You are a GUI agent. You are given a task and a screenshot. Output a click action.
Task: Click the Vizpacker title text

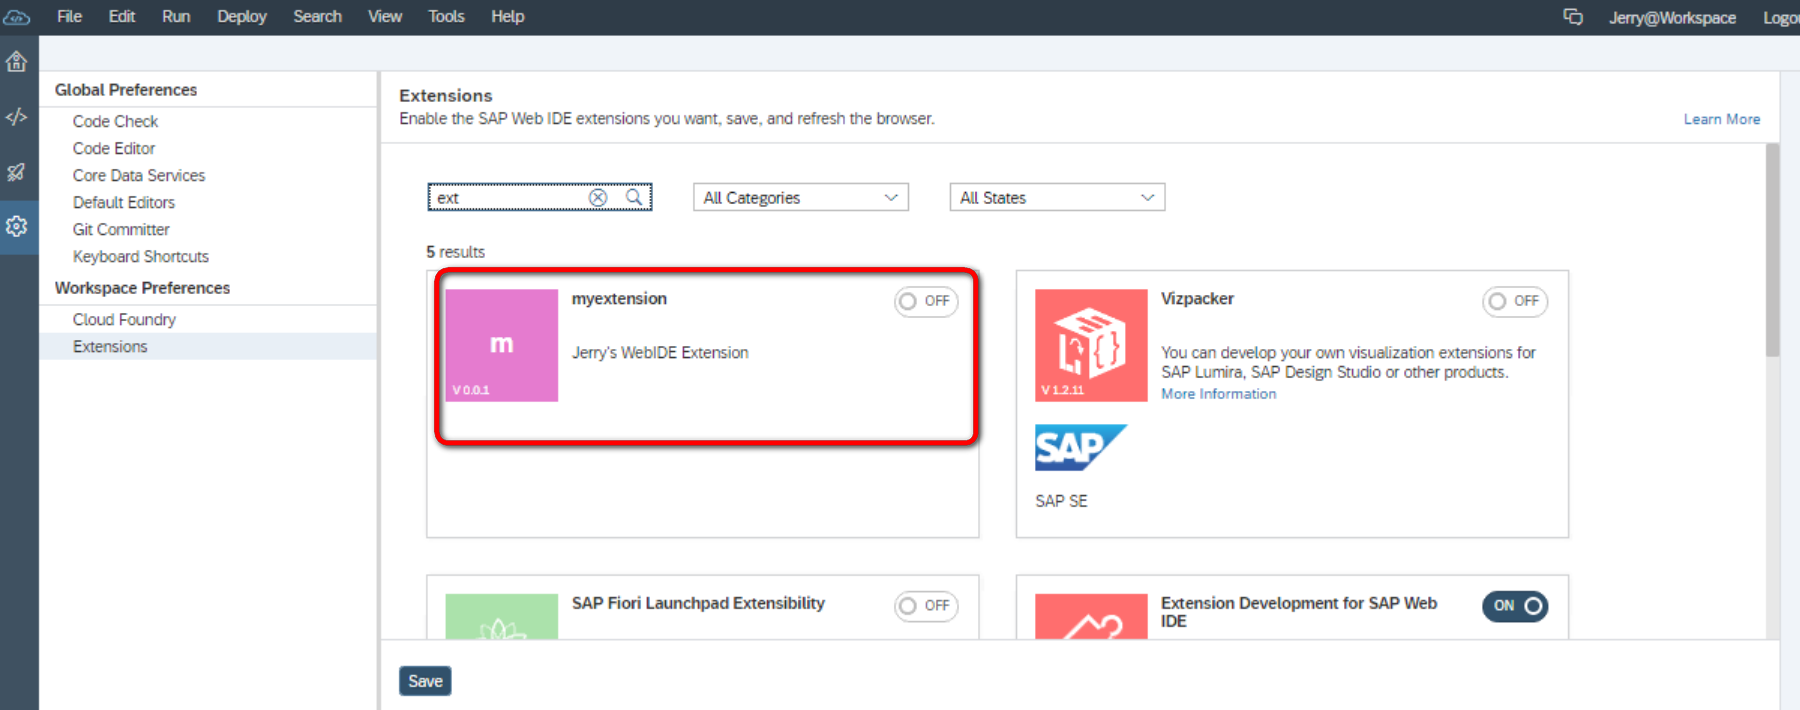point(1197,299)
